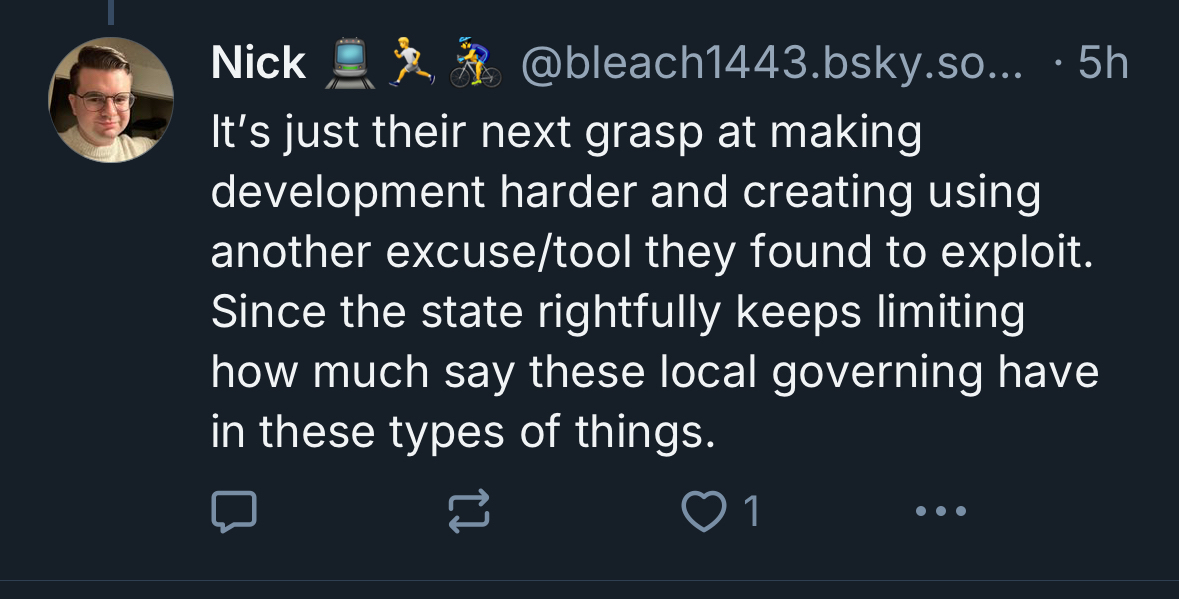Open Nick's profile picture
1179x599 pixels.
110,100
